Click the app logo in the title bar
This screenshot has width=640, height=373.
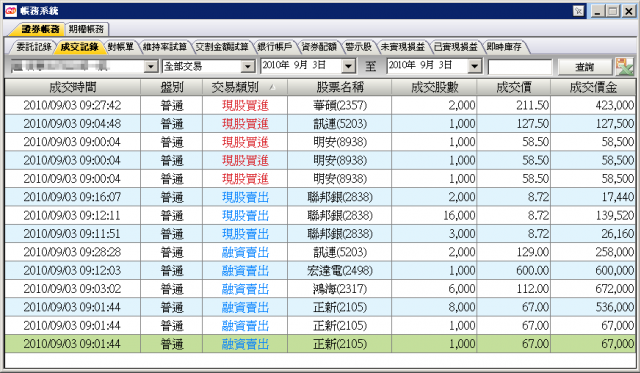11,11
